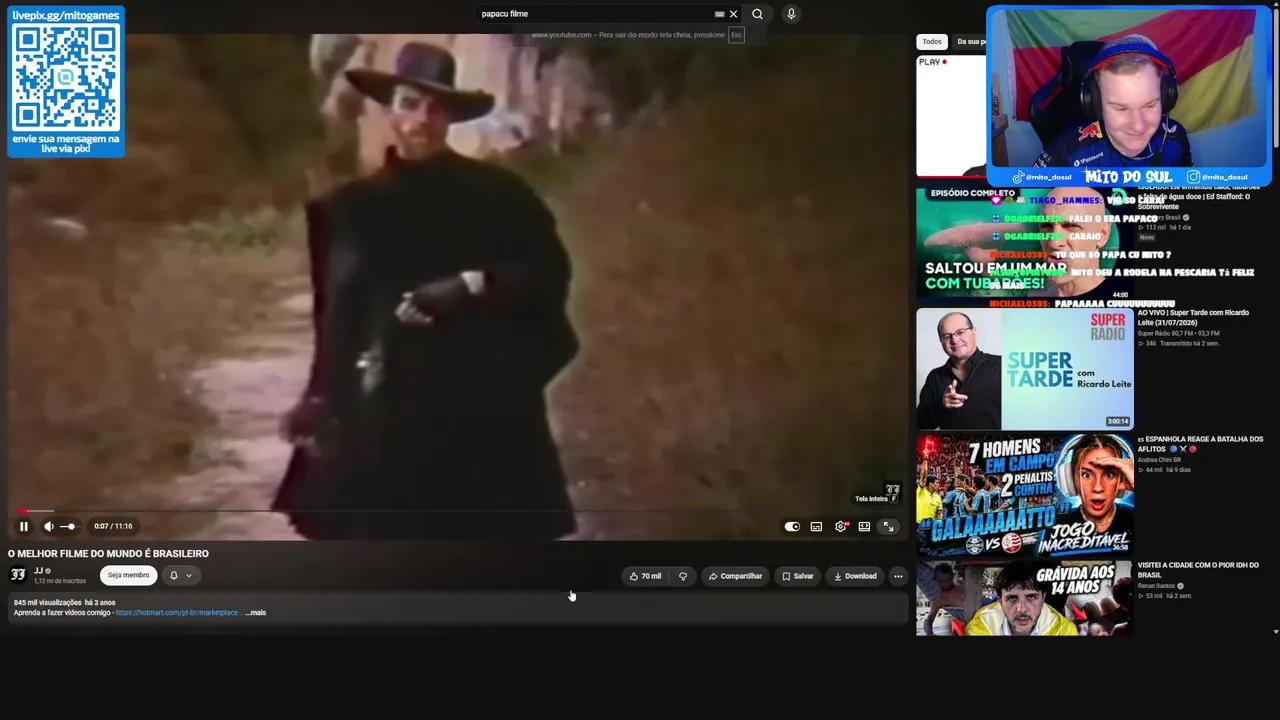Switch to theater mode with the player icon

(864, 526)
